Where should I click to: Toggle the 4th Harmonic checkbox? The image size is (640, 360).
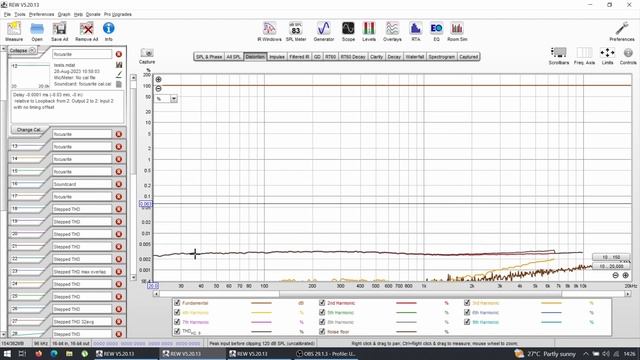point(177,313)
